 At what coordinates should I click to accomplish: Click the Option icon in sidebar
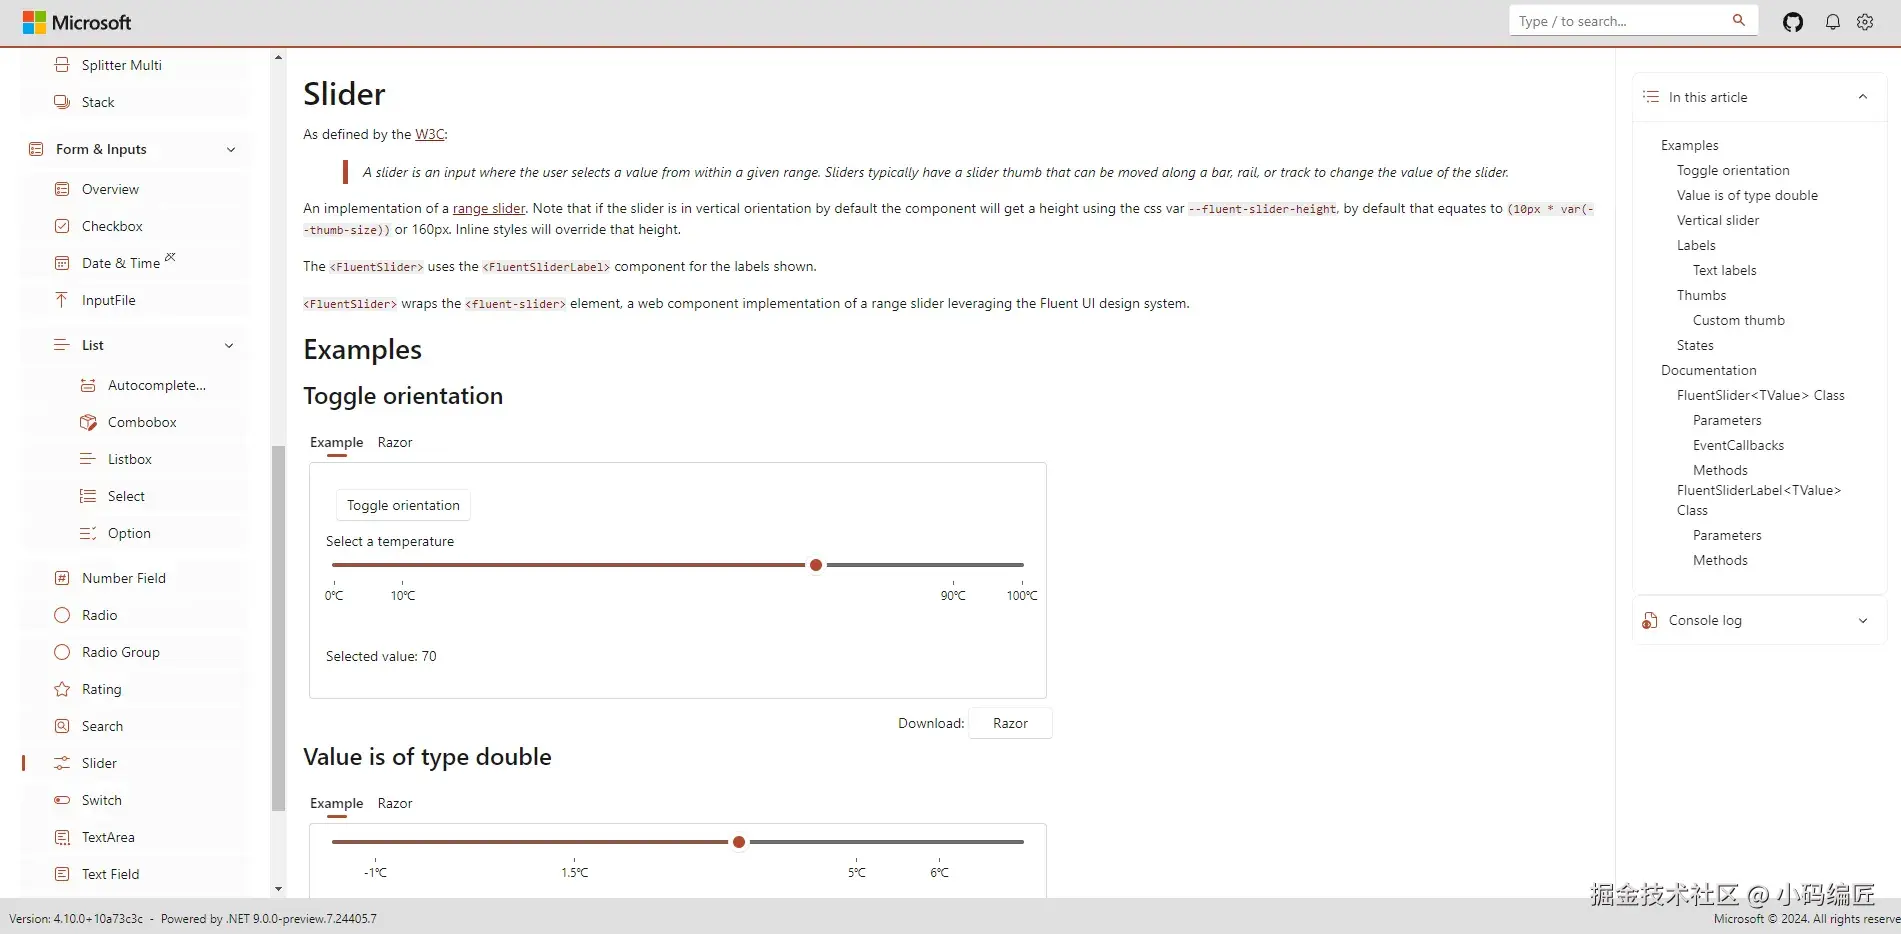pyautogui.click(x=88, y=533)
